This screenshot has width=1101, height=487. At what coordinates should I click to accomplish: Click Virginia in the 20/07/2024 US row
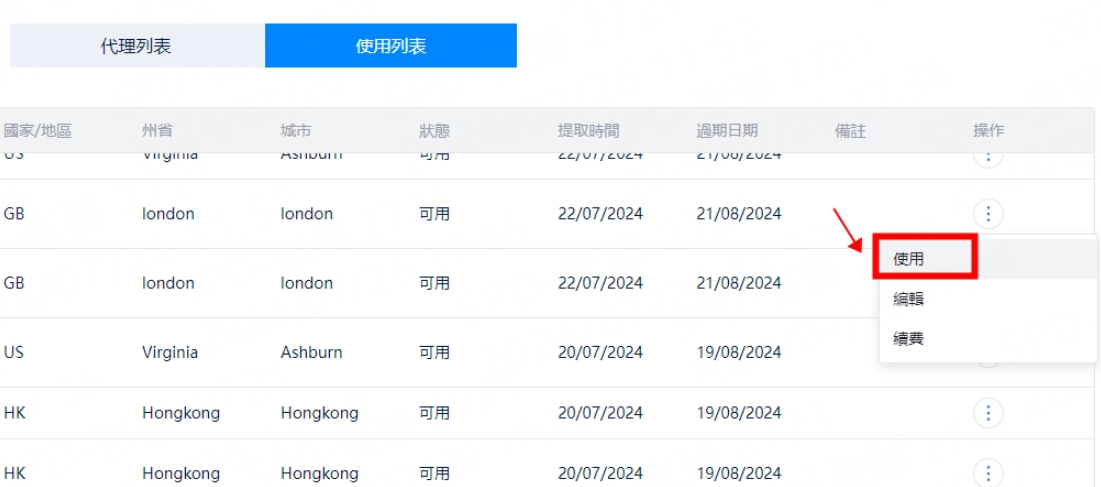tap(170, 353)
